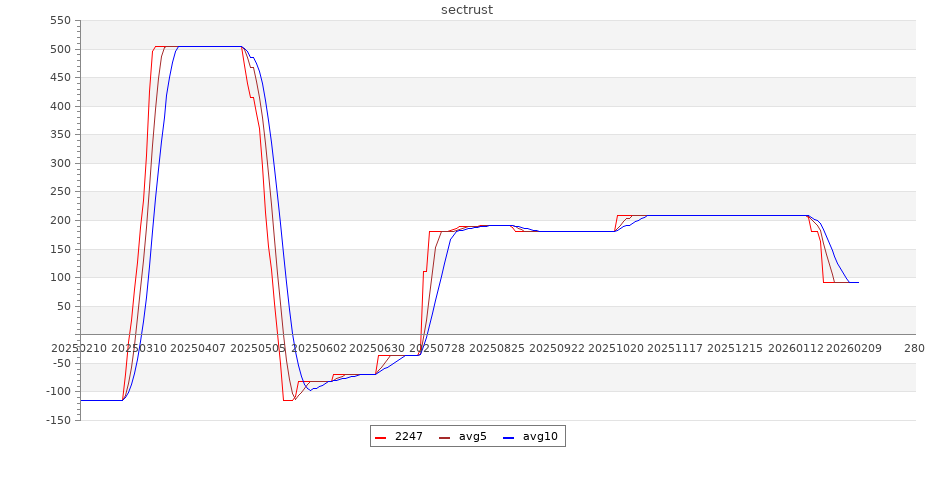935x500 pixels.
Task: Select the 20250728 x-axis date label
Action: click(x=437, y=348)
